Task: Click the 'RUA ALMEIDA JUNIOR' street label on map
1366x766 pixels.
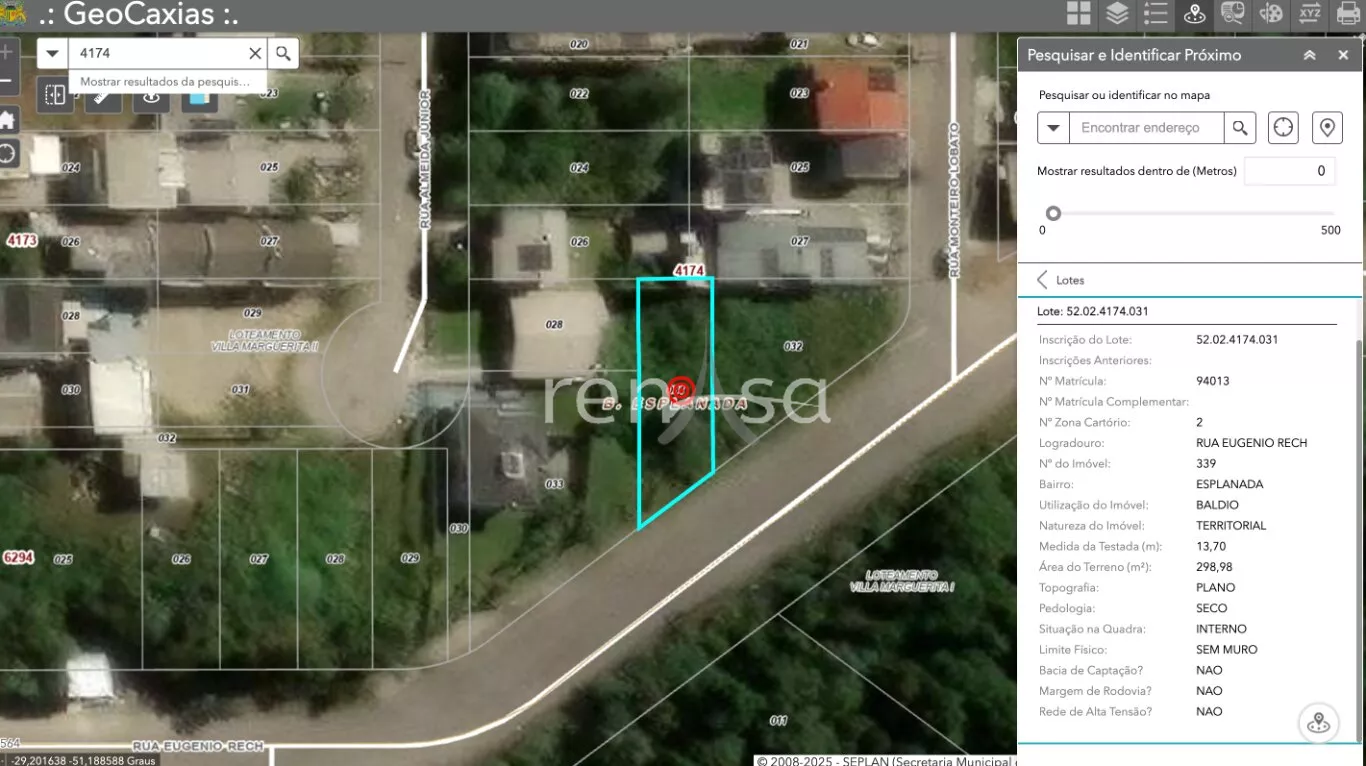Action: pos(425,160)
